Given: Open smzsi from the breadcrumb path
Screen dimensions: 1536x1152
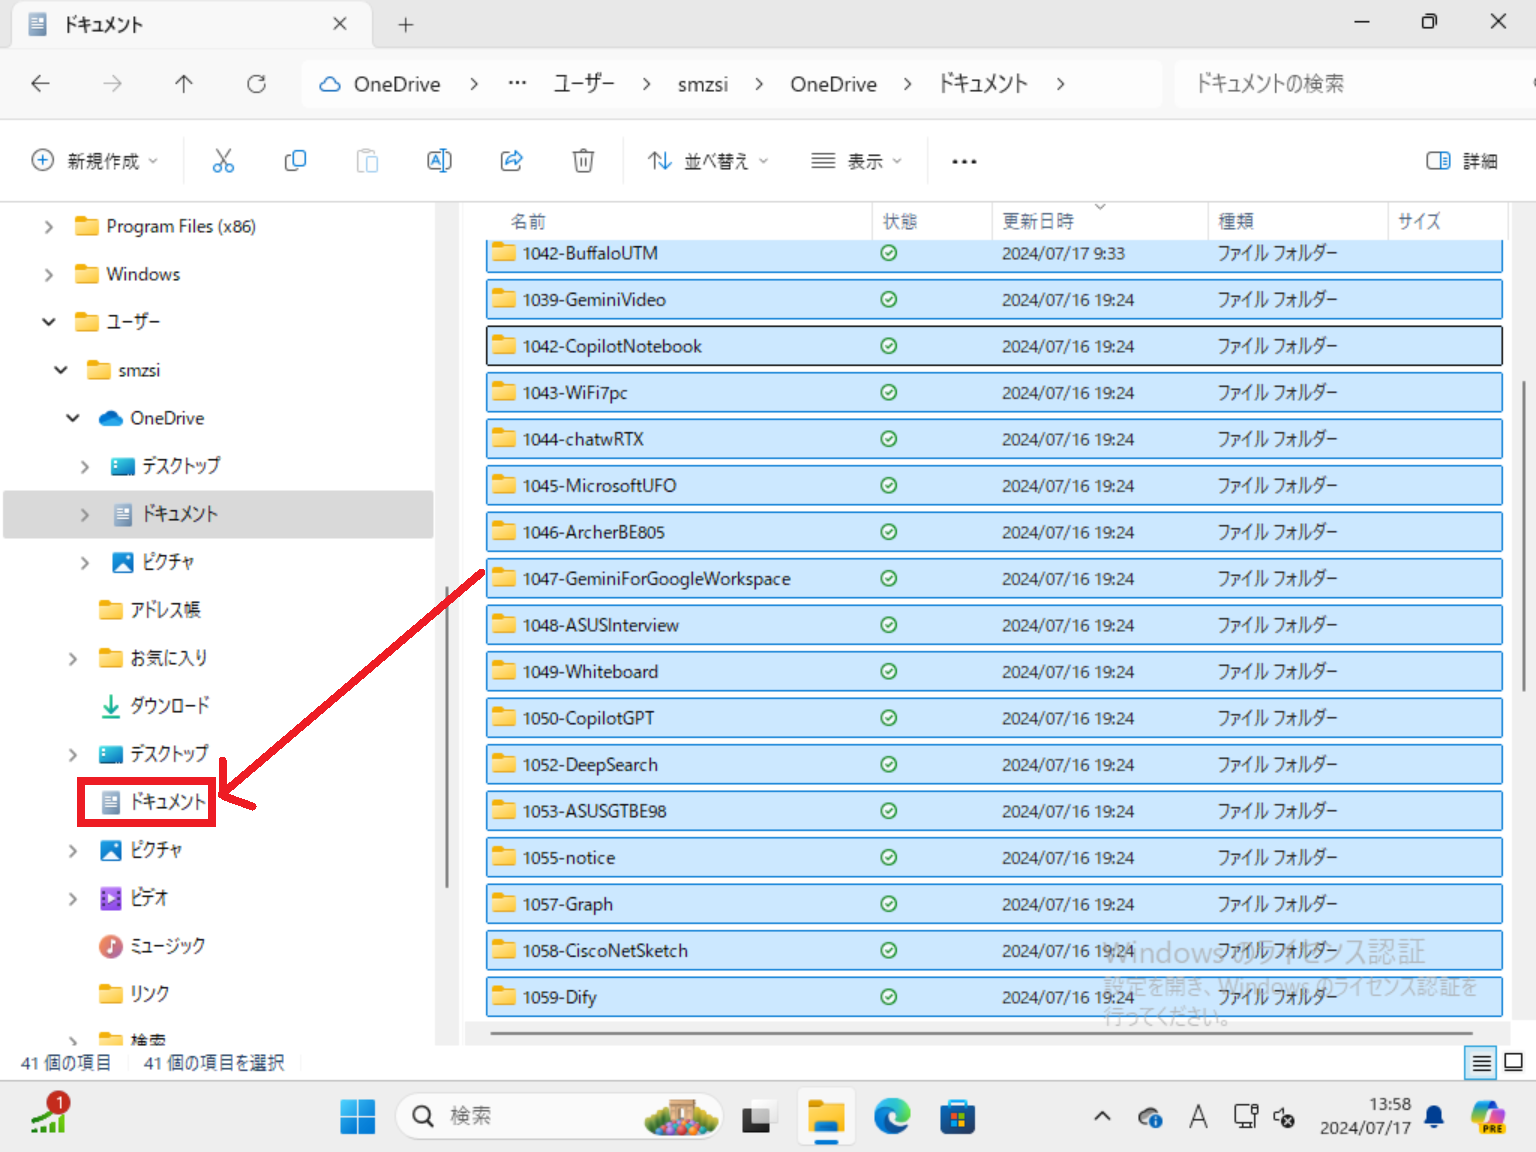Looking at the screenshot, I should click(703, 84).
